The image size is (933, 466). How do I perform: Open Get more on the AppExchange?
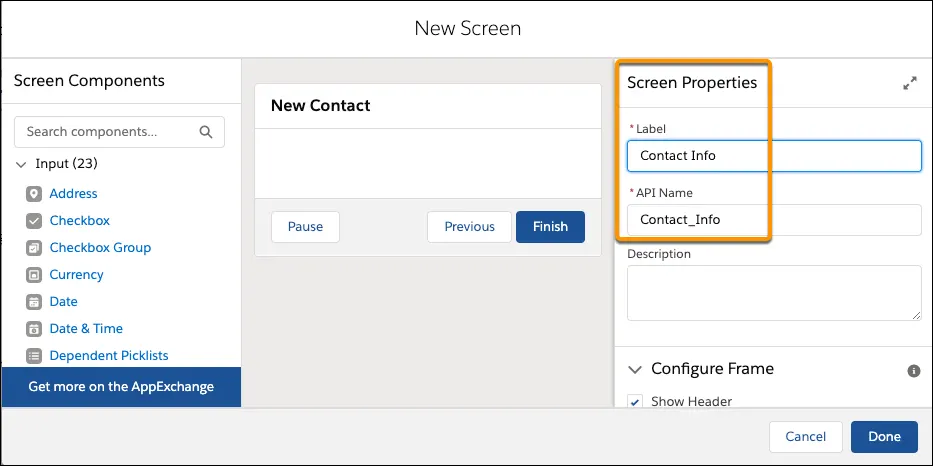point(121,387)
